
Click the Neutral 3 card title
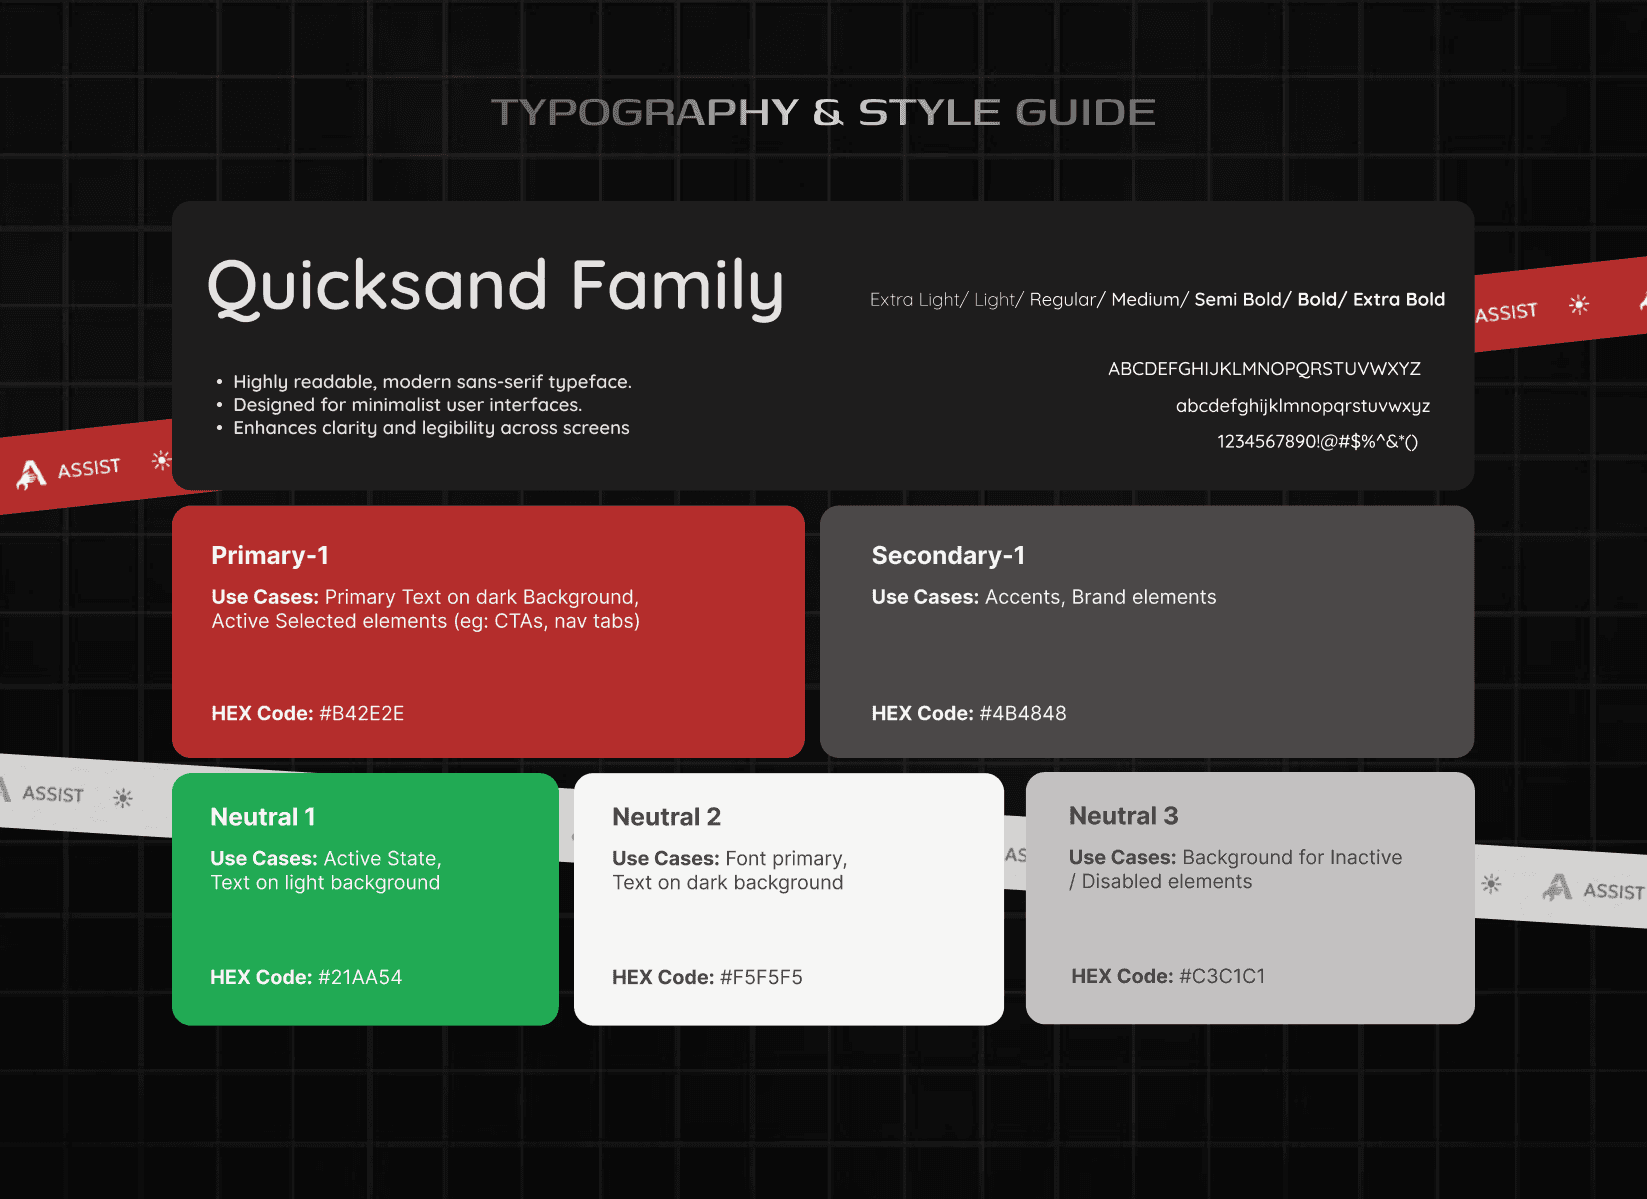click(x=1123, y=816)
